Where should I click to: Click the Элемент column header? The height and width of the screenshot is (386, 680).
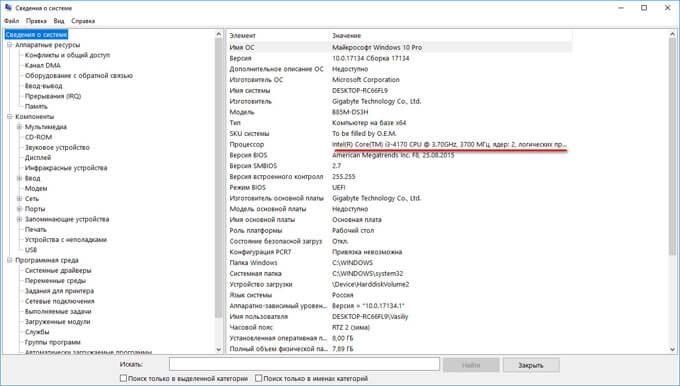pos(278,36)
